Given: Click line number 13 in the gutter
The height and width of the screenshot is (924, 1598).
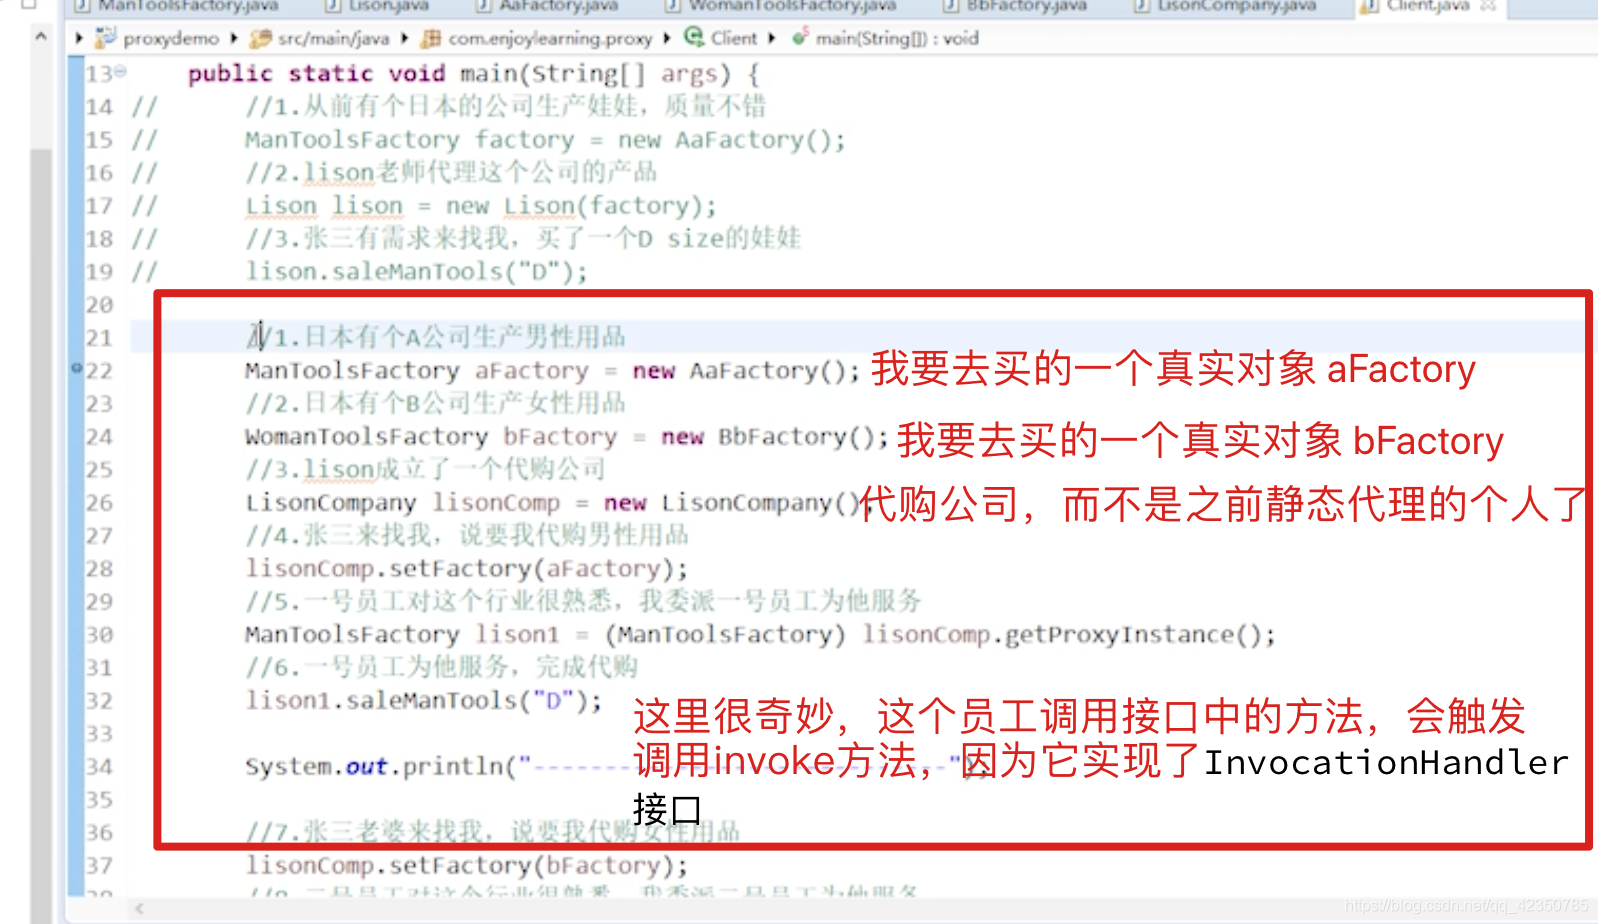Looking at the screenshot, I should click(x=99, y=74).
